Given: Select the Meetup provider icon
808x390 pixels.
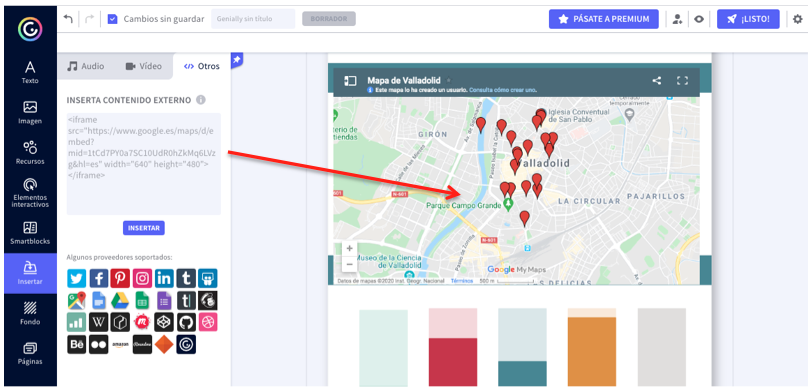Looking at the screenshot, I should pos(142,322).
